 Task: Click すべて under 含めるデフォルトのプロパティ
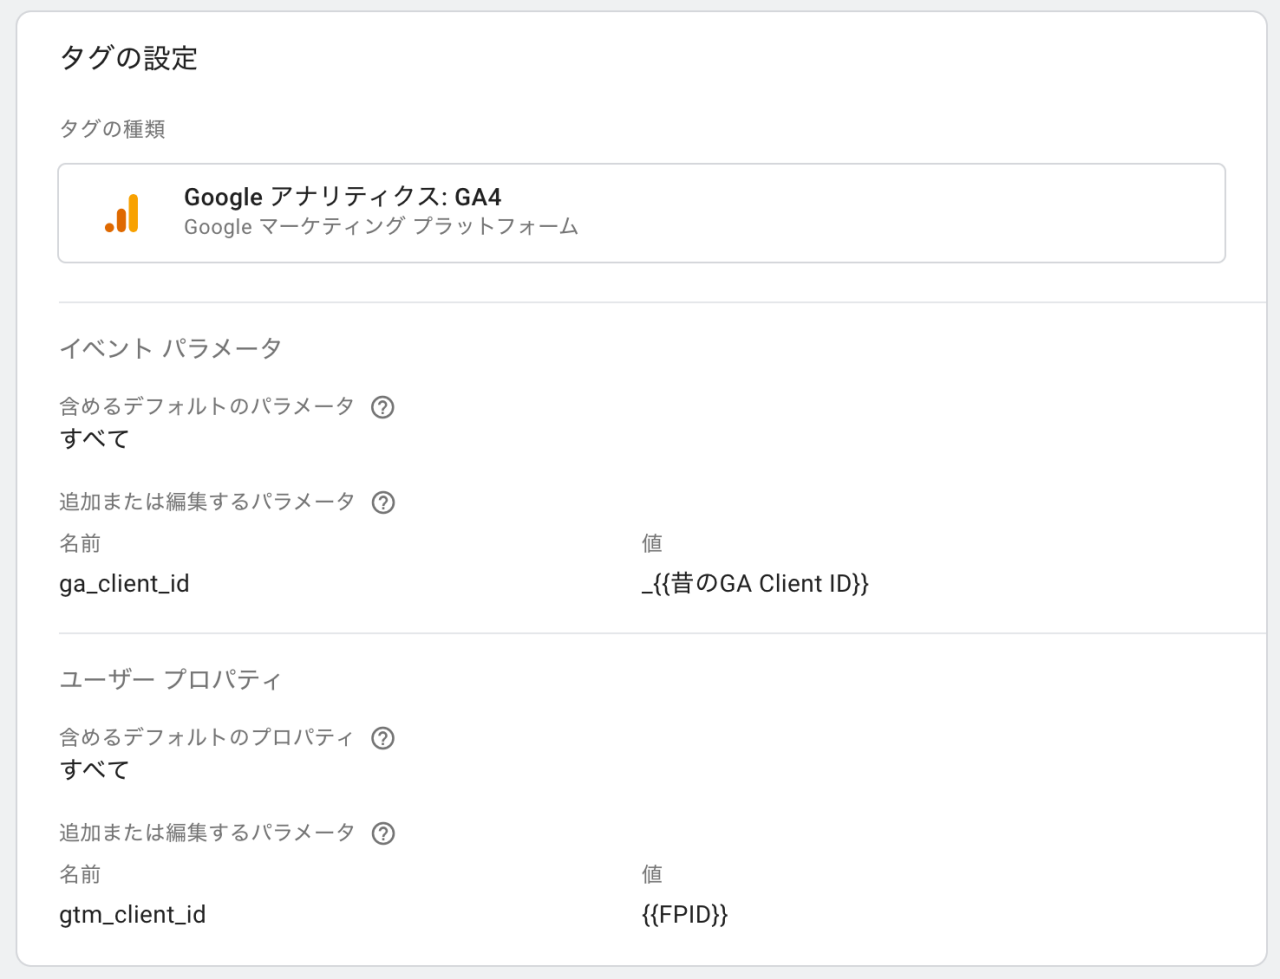(95, 770)
